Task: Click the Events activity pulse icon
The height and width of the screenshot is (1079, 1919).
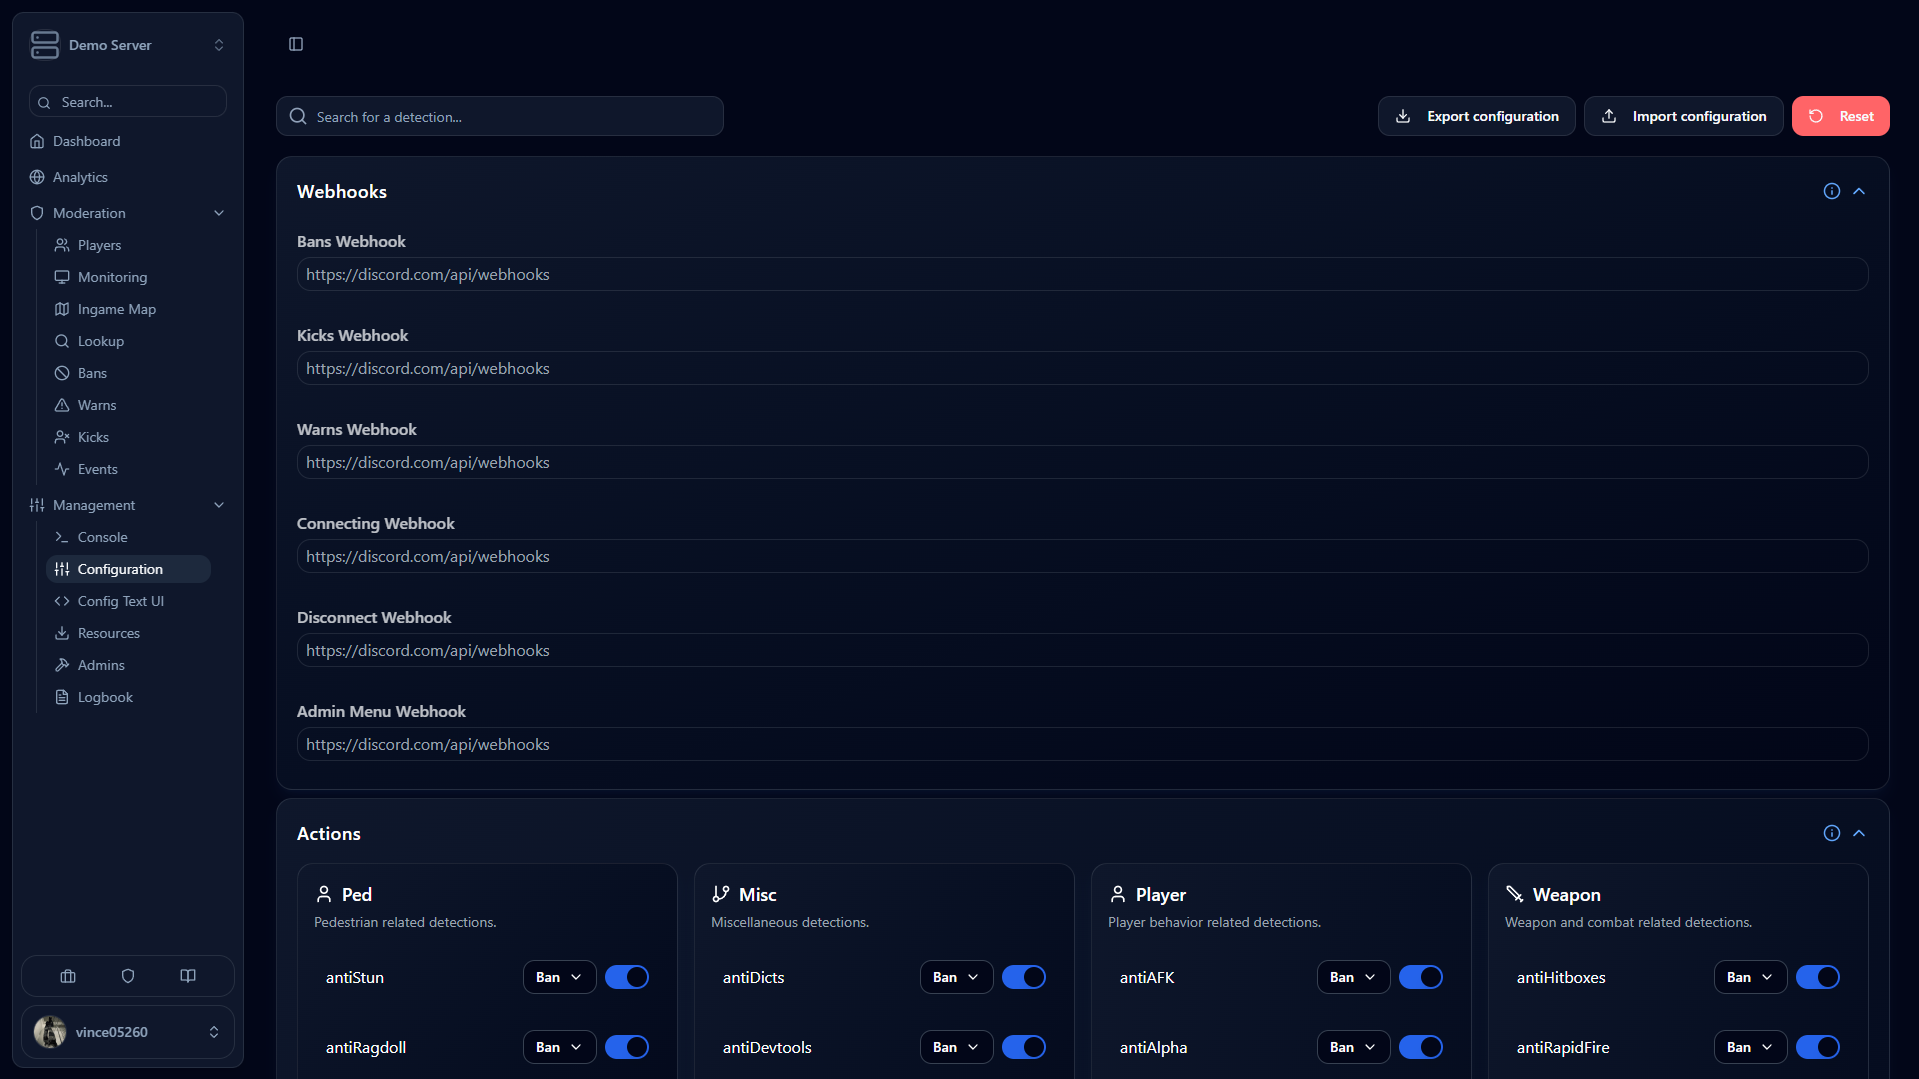Action: [62, 469]
